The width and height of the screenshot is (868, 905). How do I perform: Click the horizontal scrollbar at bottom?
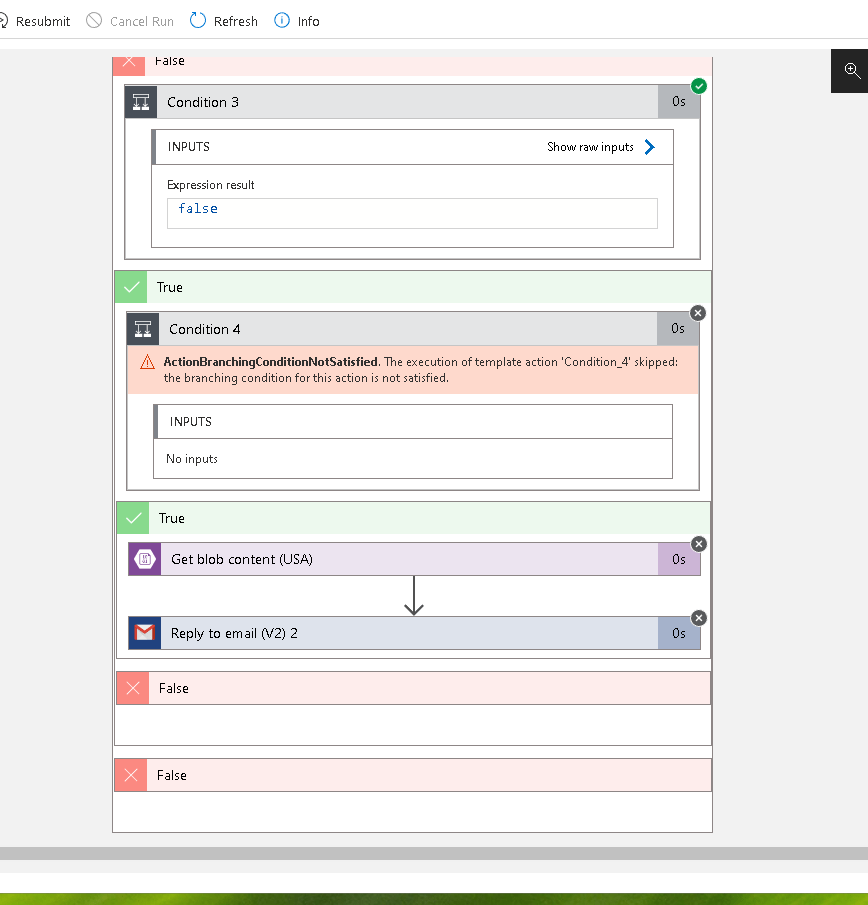point(434,853)
